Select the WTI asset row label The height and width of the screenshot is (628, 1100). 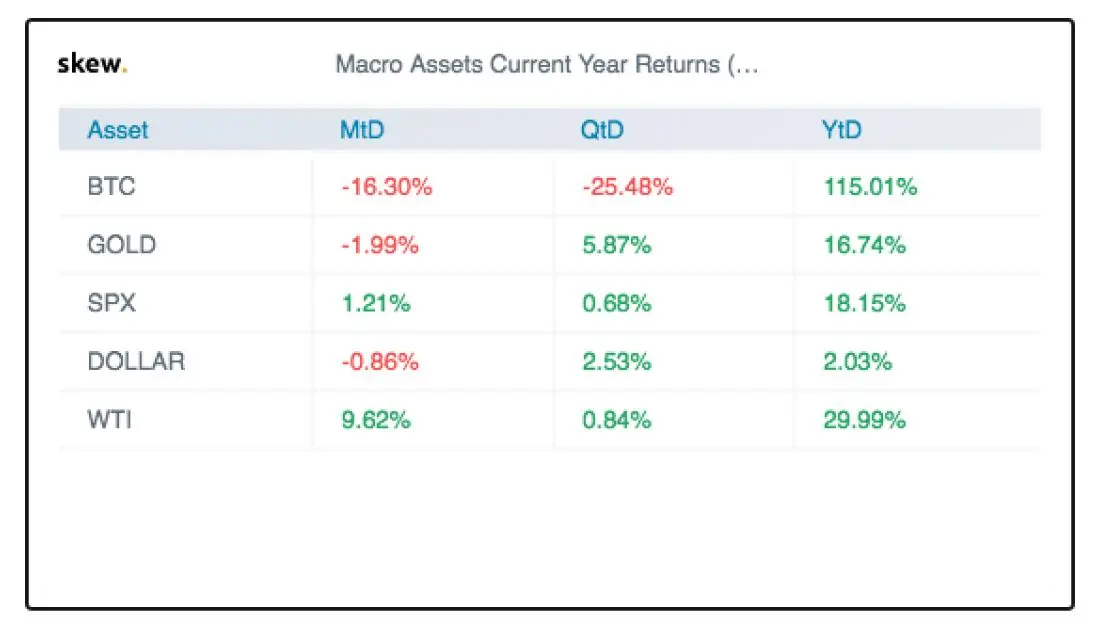click(x=109, y=419)
